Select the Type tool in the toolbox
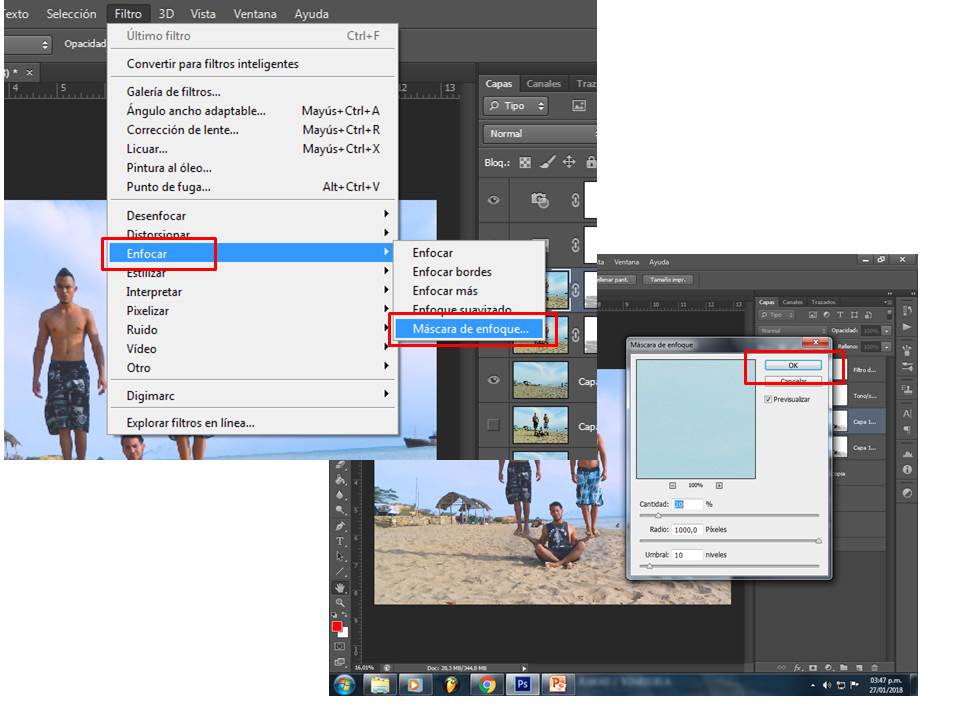The width and height of the screenshot is (960, 720). click(340, 541)
